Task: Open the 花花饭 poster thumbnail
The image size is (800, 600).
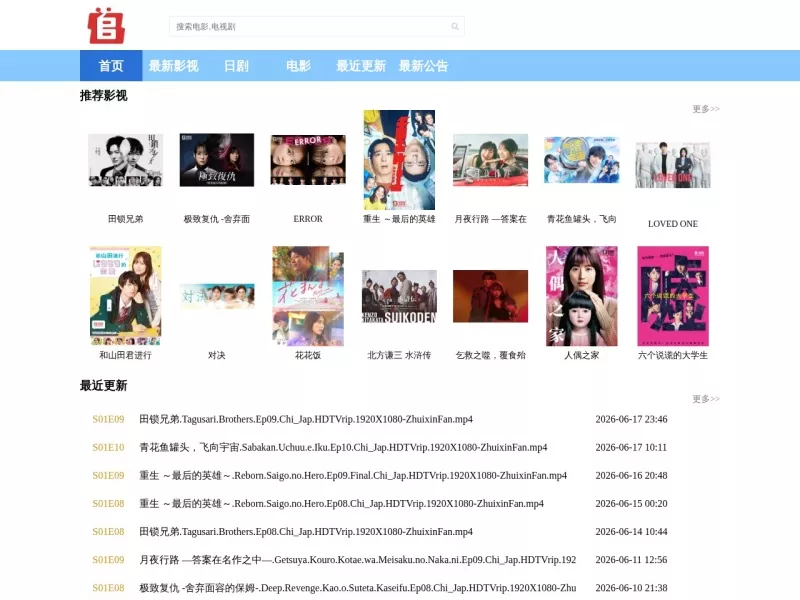Action: tap(308, 296)
